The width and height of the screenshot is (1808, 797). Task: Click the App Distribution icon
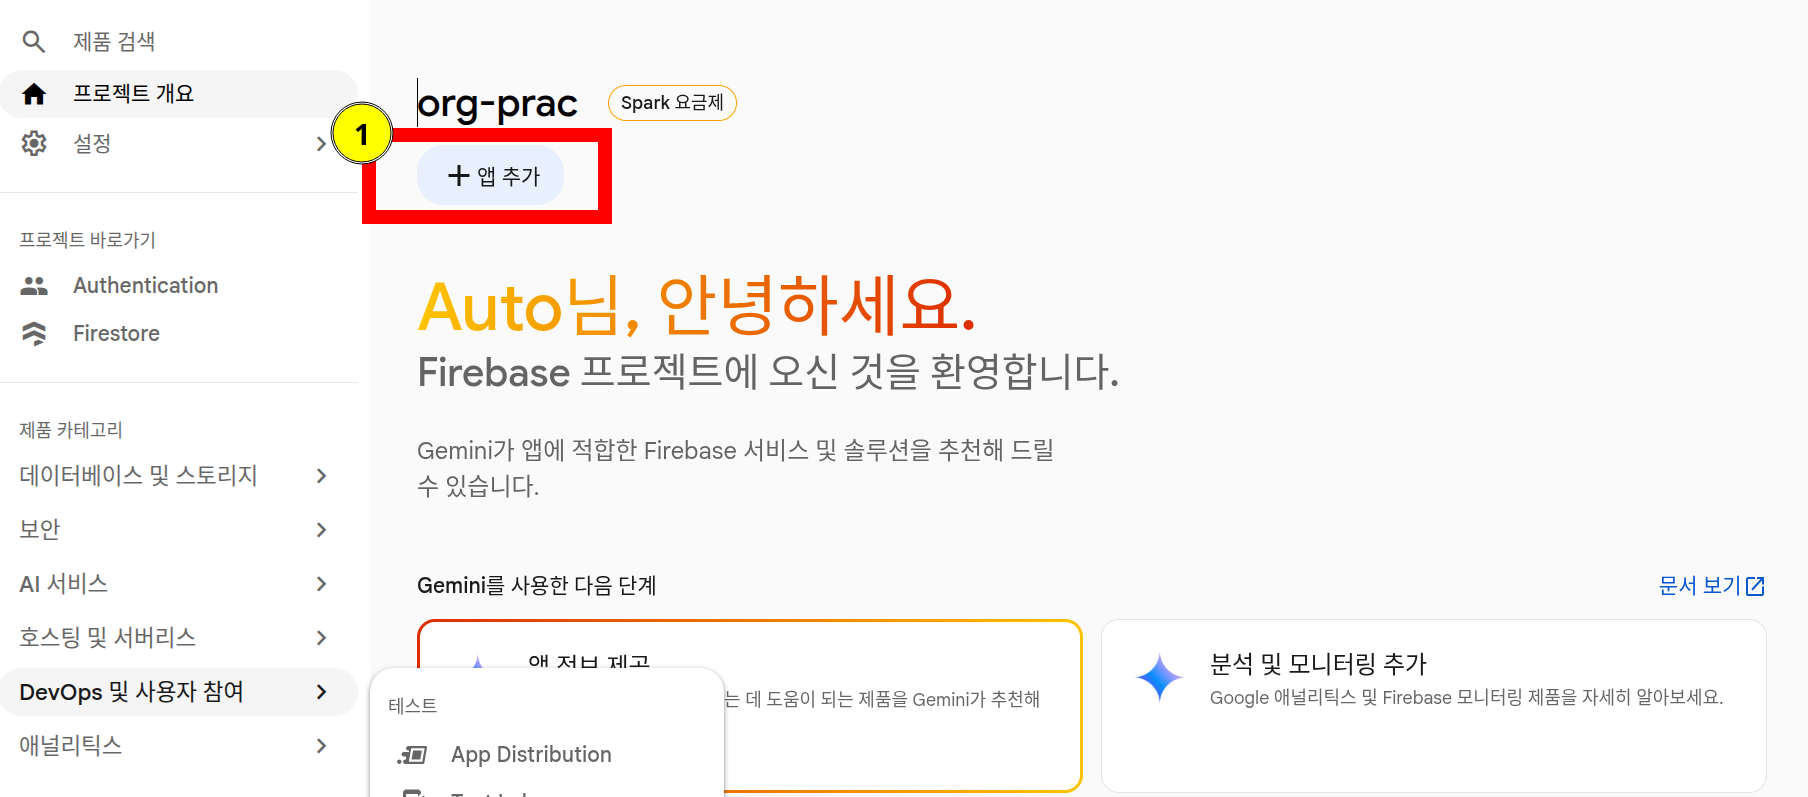[412, 755]
